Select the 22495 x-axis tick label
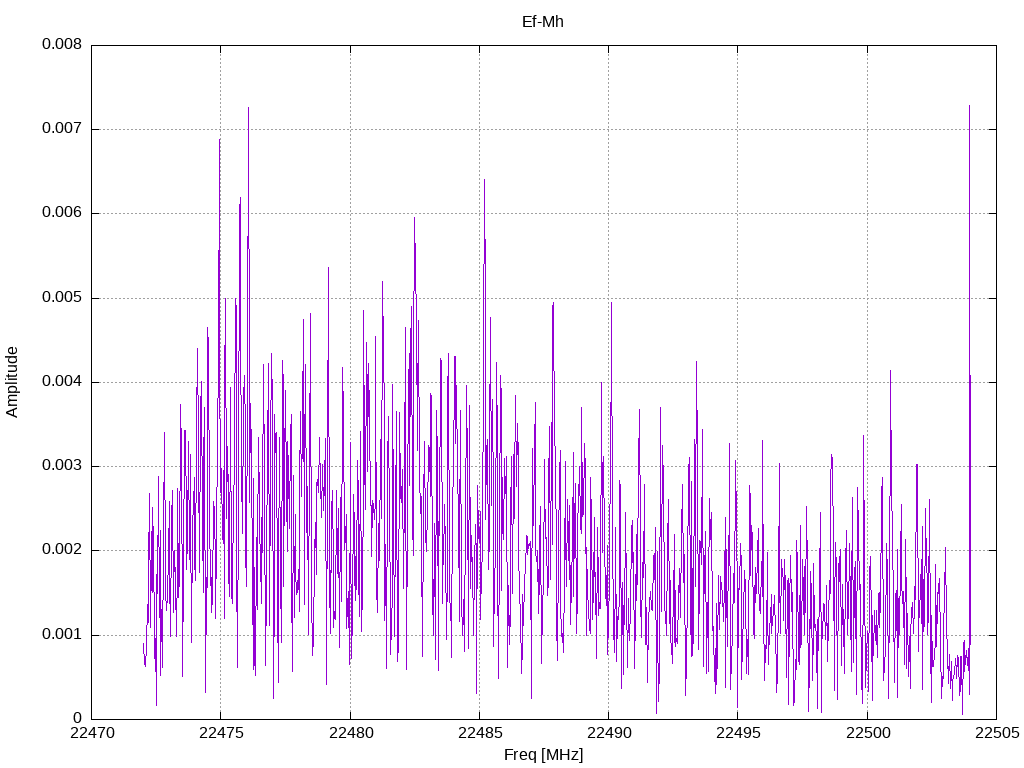This screenshot has height=768, width=1024. coord(737,733)
